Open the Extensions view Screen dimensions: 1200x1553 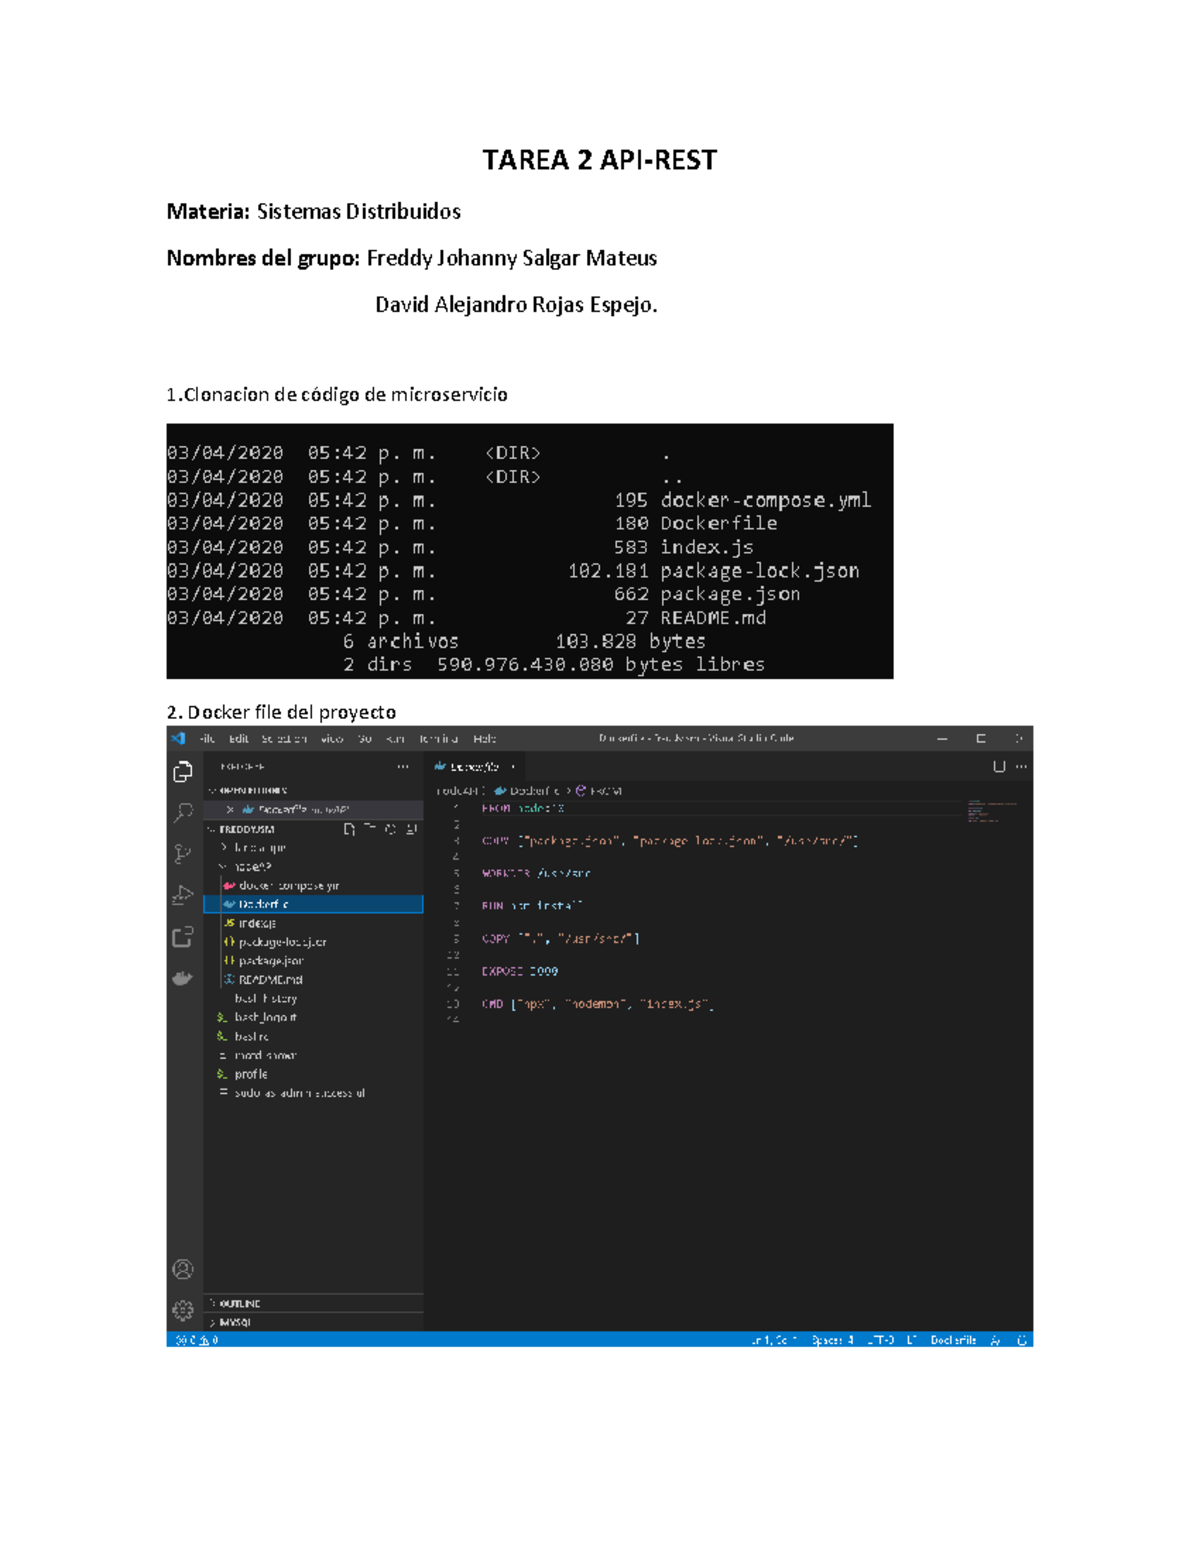(183, 937)
